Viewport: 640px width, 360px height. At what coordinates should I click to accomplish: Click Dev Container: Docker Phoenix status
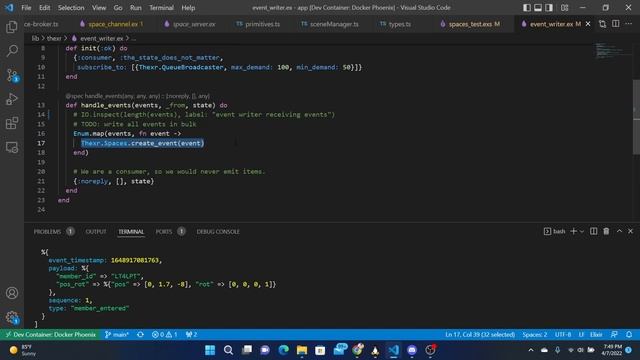coord(50,335)
